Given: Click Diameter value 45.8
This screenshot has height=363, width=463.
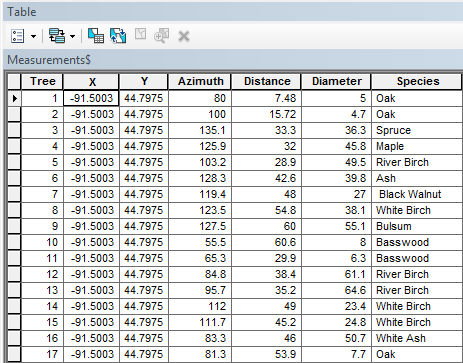Looking at the screenshot, I should (336, 146).
